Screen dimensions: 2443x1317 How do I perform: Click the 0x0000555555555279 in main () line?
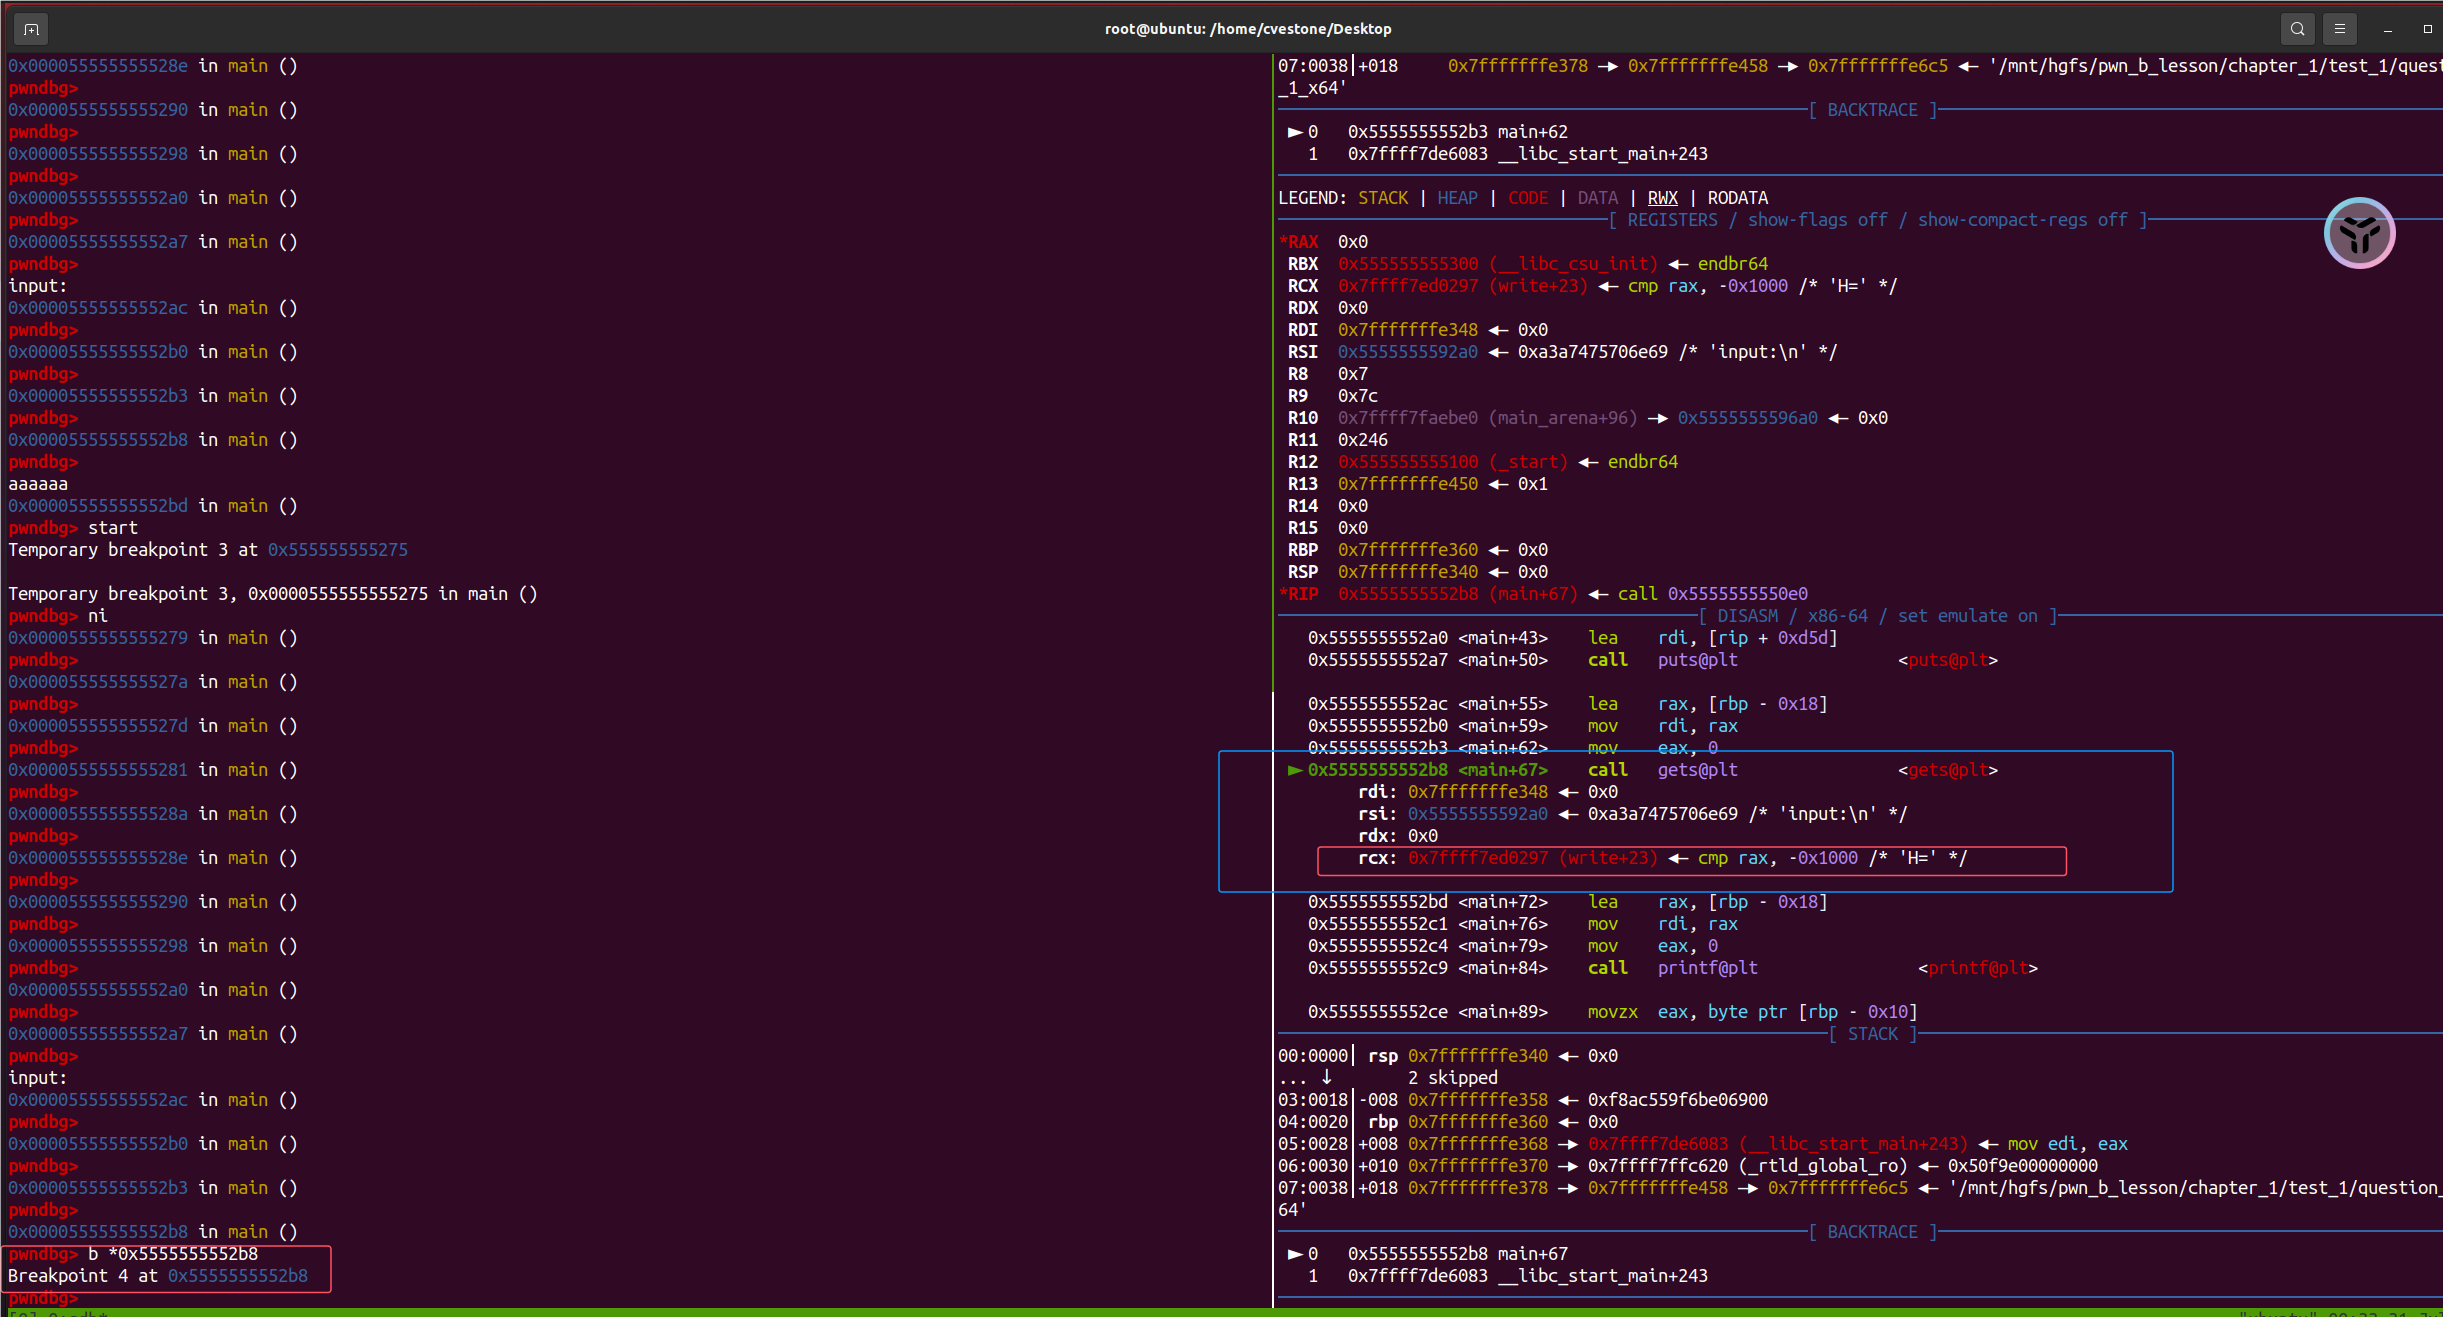pyautogui.click(x=153, y=638)
